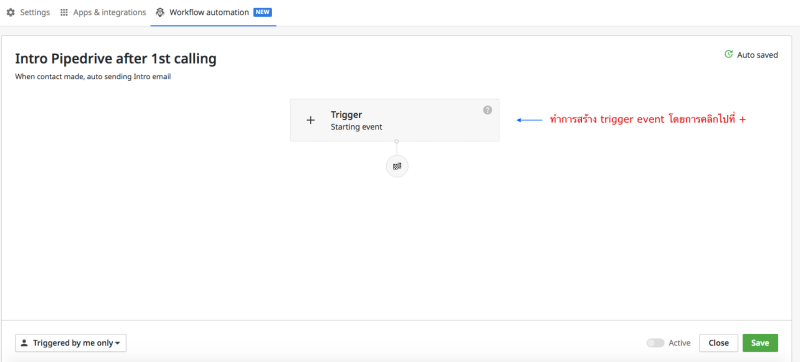Viewport: 800px width, 362px height.
Task: Click the workflow title Intro Pipedrive after 1st calling
Action: coord(116,59)
